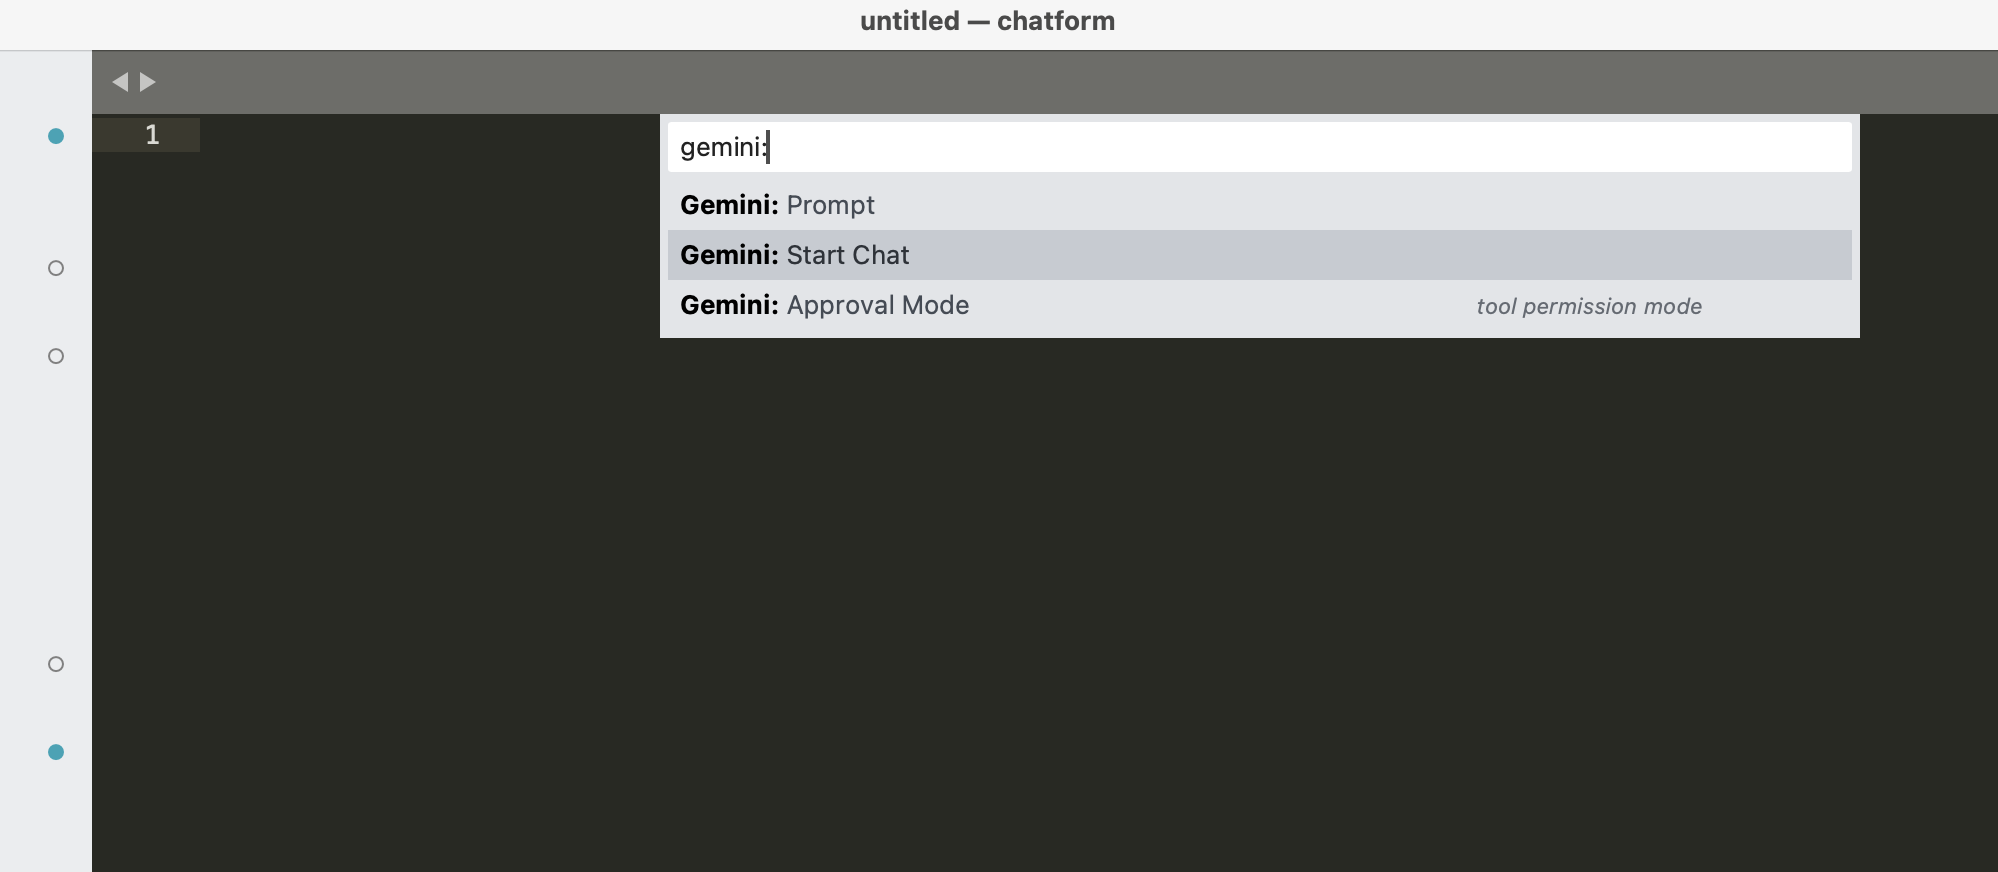1998x872 pixels.
Task: Click the second hollow sidebar circle from top
Action: click(x=56, y=356)
